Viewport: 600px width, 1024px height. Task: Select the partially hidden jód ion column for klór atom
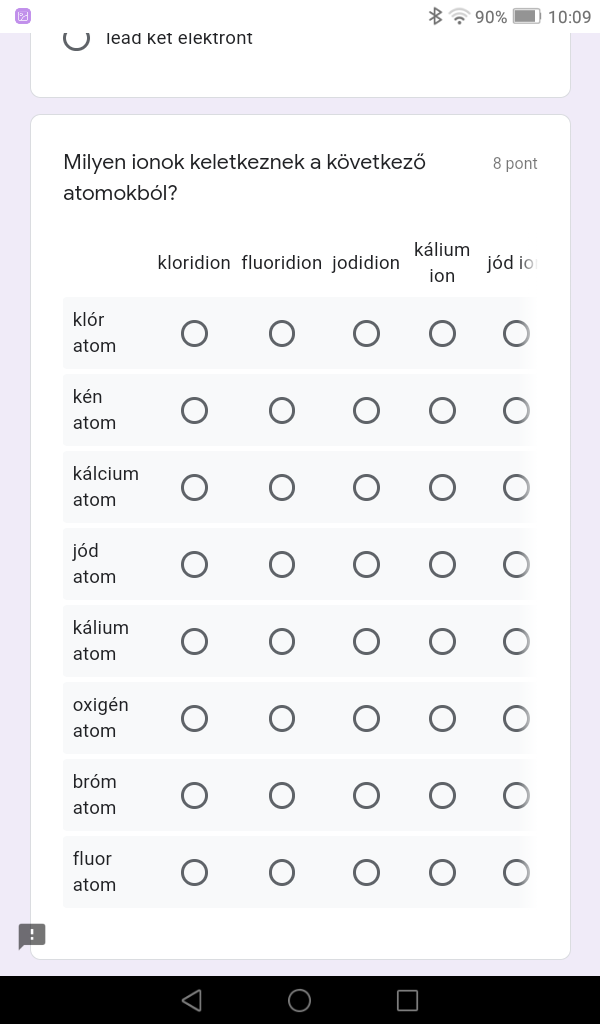516,333
